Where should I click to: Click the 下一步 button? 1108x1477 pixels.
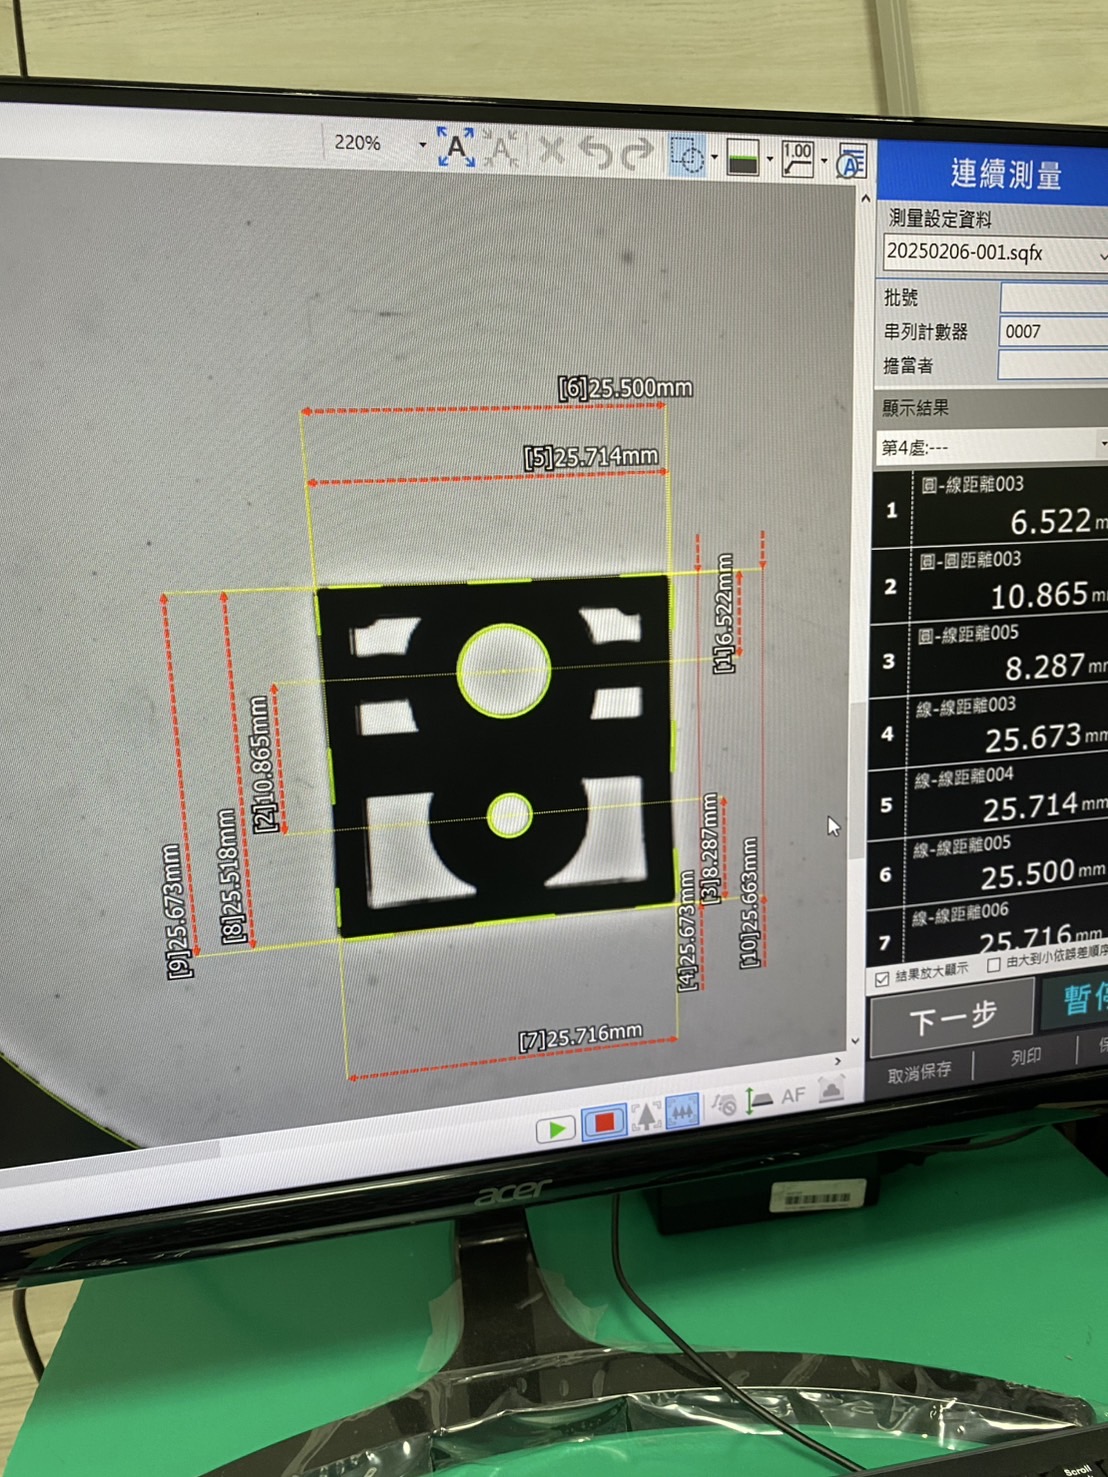click(x=952, y=1019)
